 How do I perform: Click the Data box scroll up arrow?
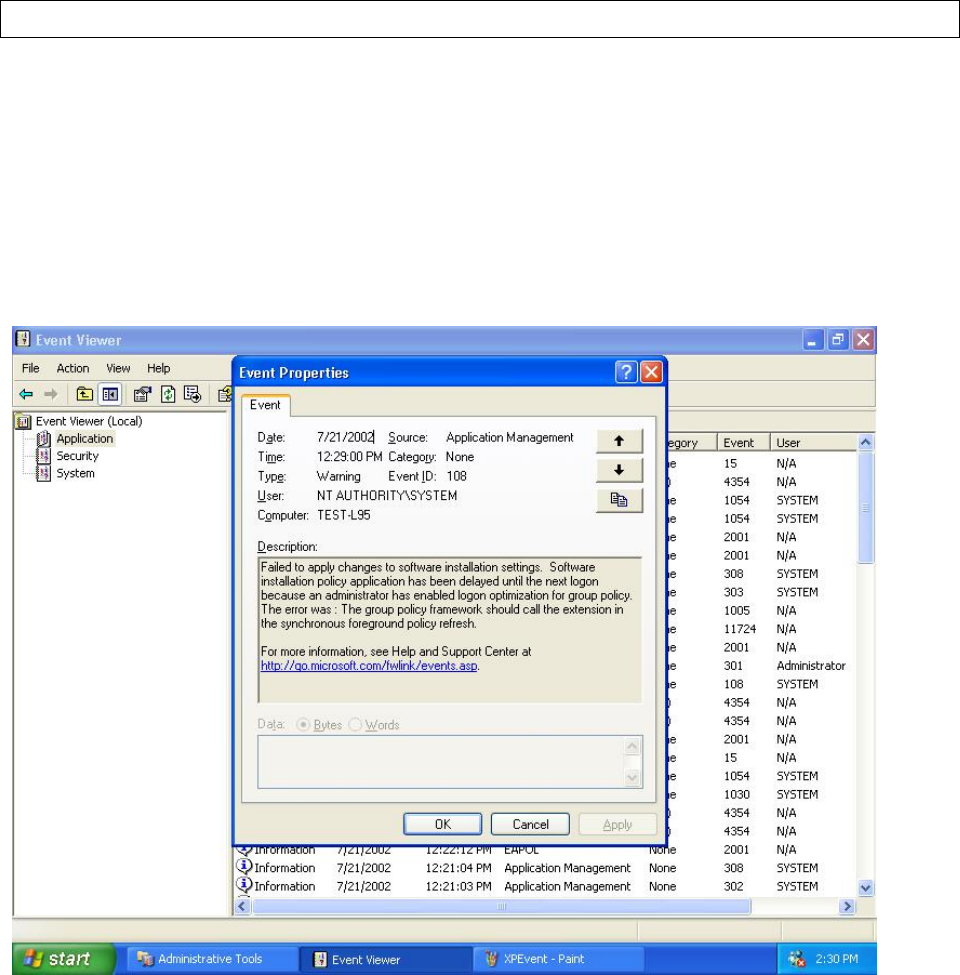[632, 746]
